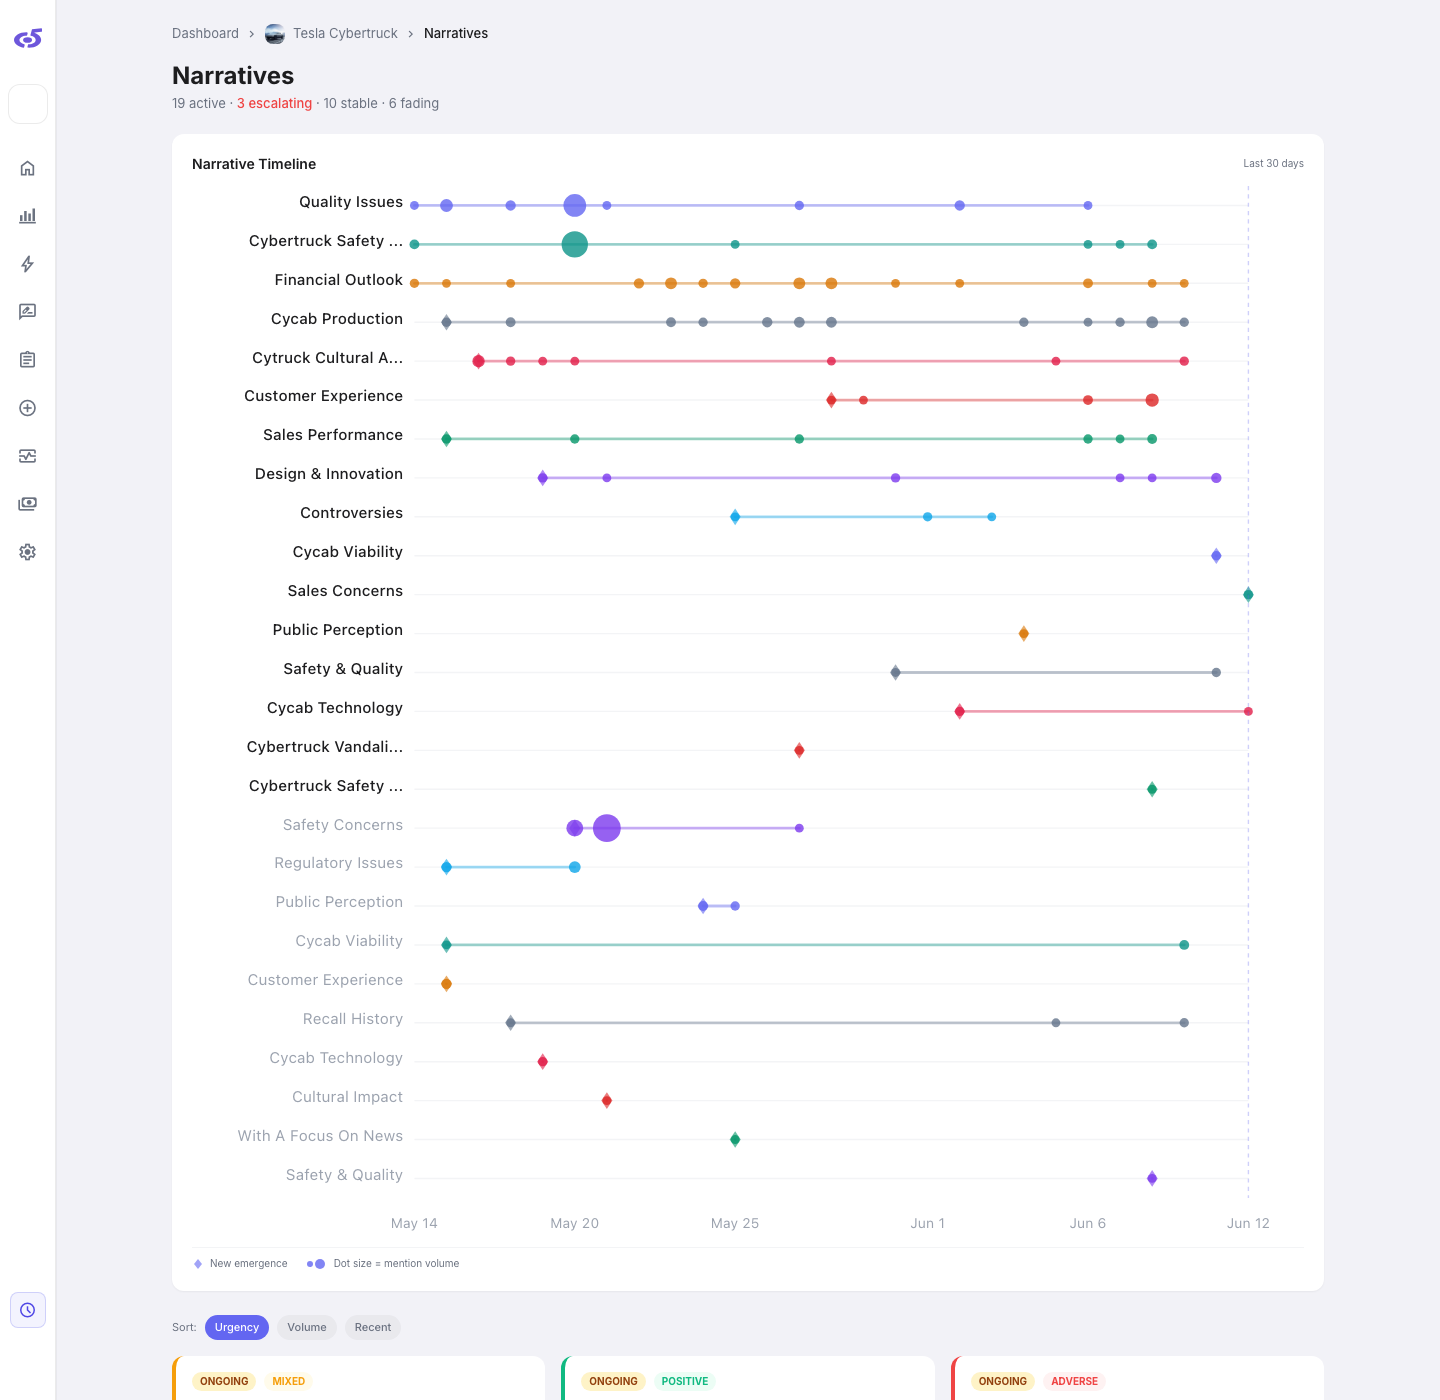Click the 'Sales Concerns' row label
The image size is (1440, 1400).
[x=345, y=591]
